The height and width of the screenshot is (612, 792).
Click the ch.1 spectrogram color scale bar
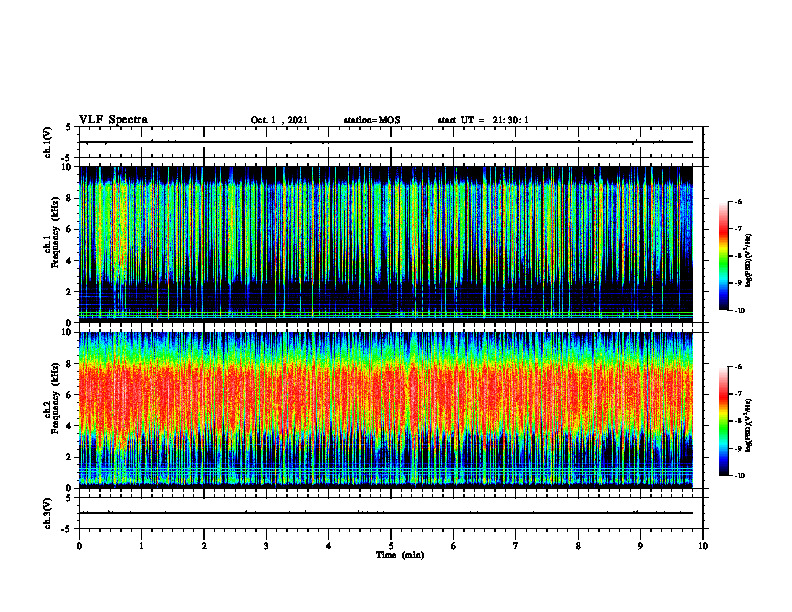(x=723, y=256)
